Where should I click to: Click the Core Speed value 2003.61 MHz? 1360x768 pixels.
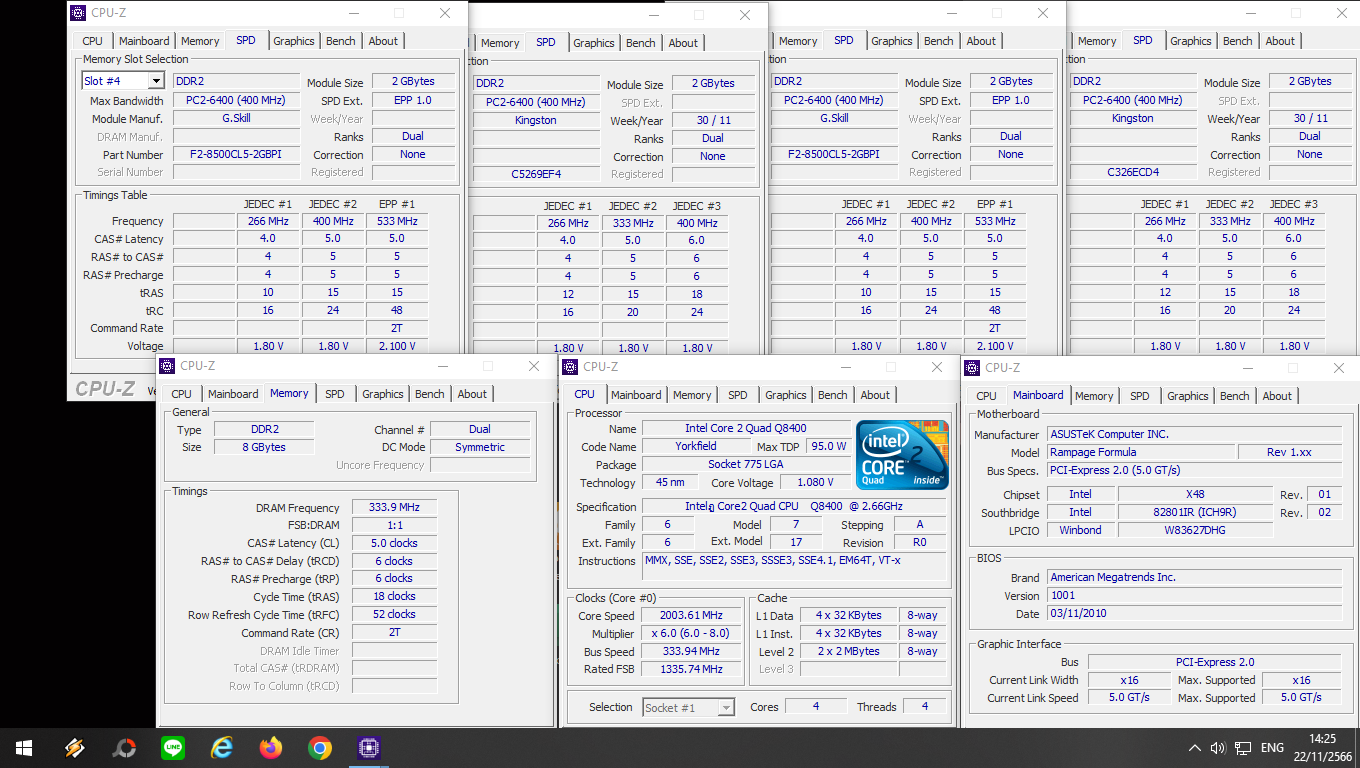pyautogui.click(x=691, y=615)
